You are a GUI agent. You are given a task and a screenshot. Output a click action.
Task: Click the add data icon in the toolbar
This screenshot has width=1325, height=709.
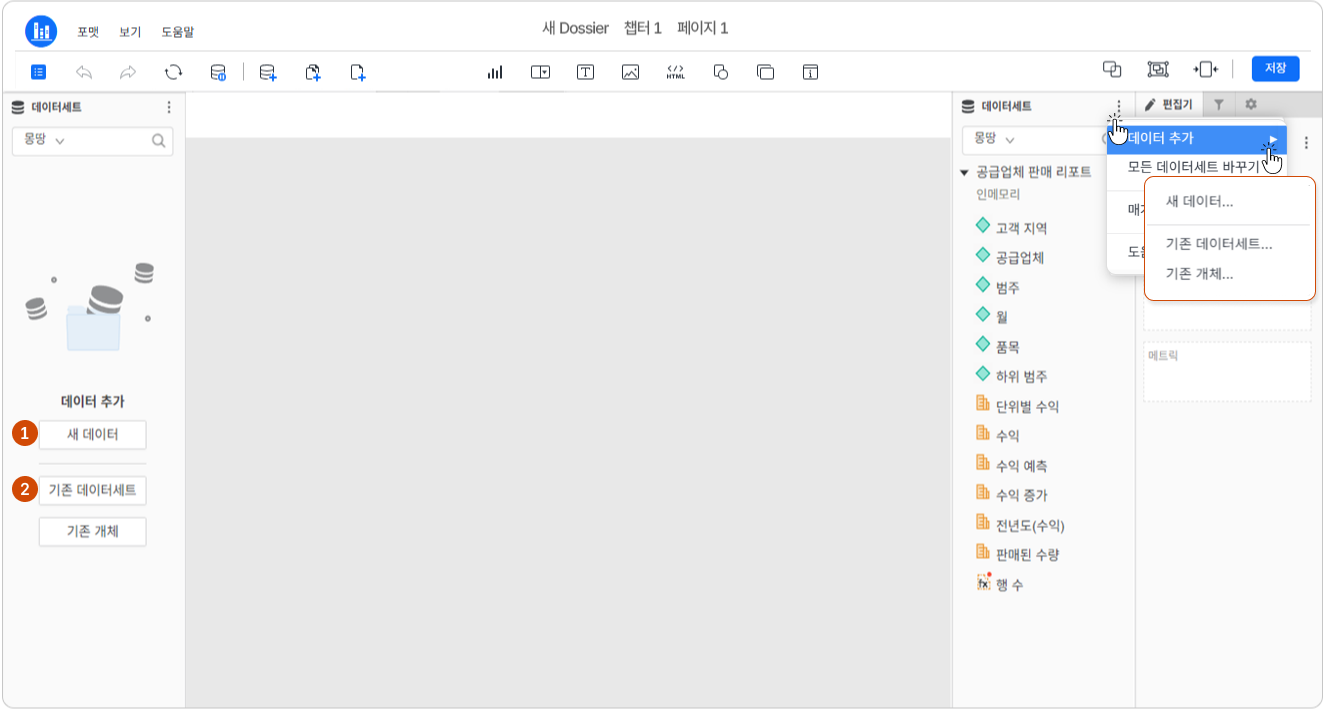click(267, 71)
